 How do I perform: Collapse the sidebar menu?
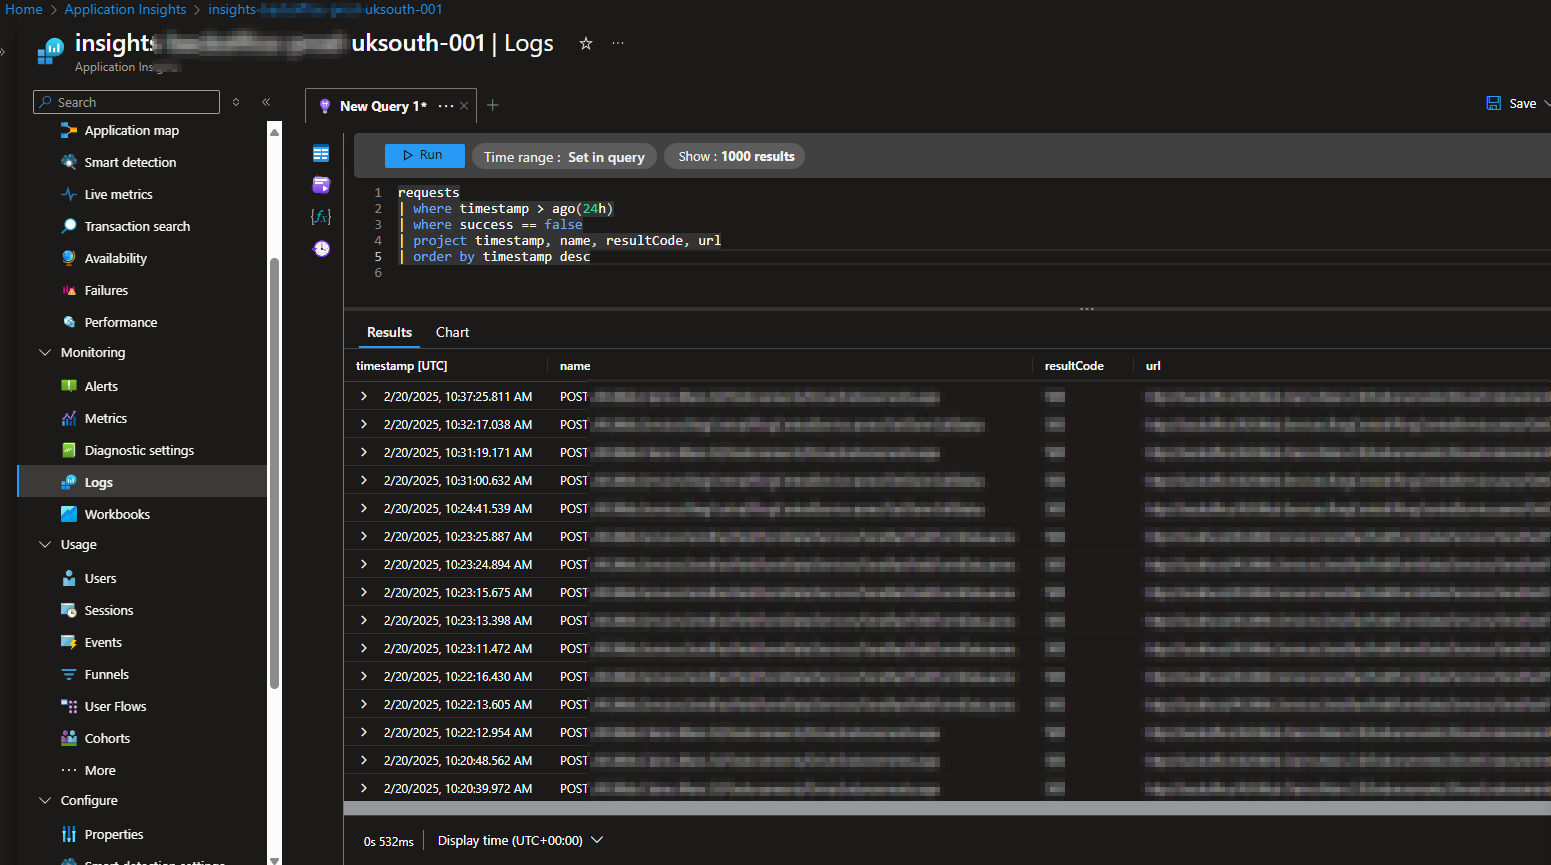tap(266, 102)
